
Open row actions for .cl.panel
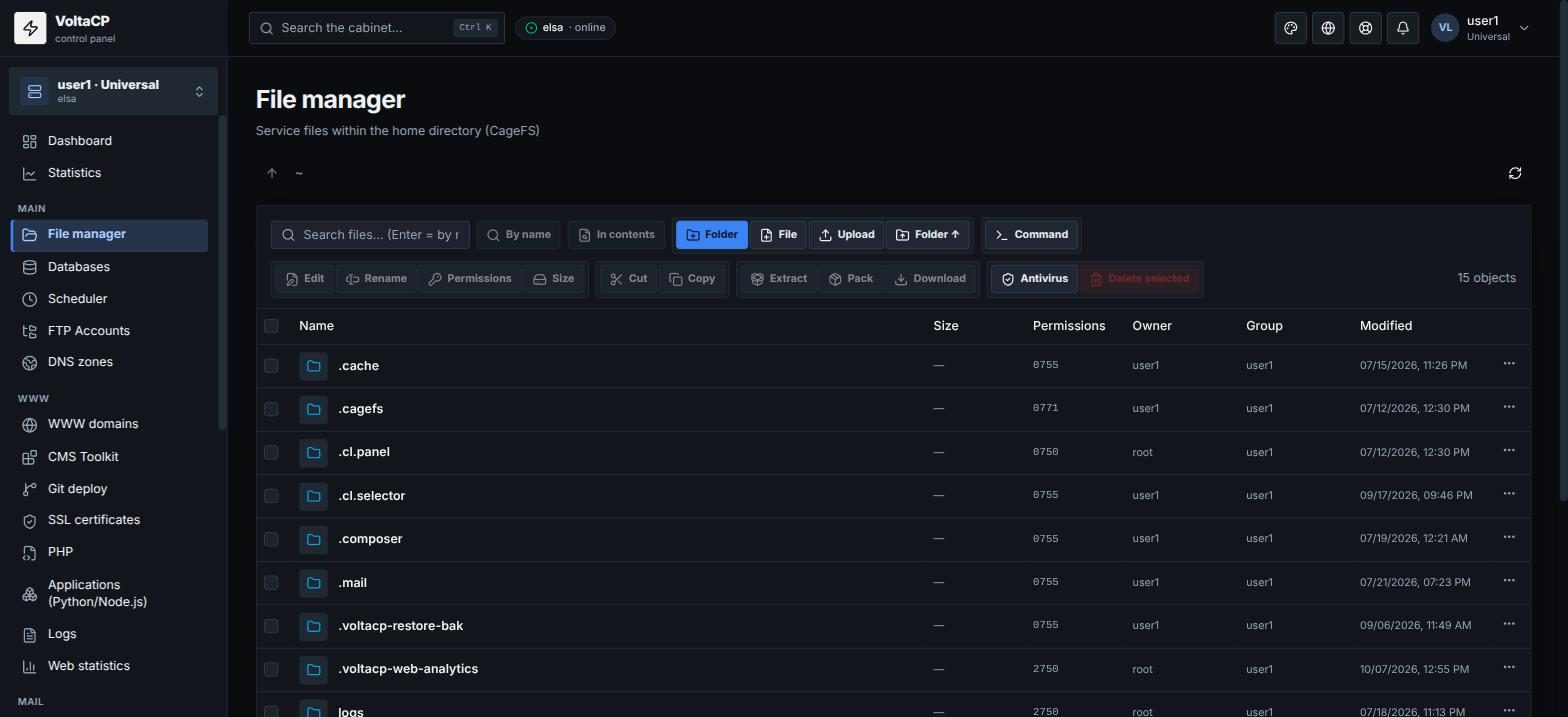tap(1509, 451)
